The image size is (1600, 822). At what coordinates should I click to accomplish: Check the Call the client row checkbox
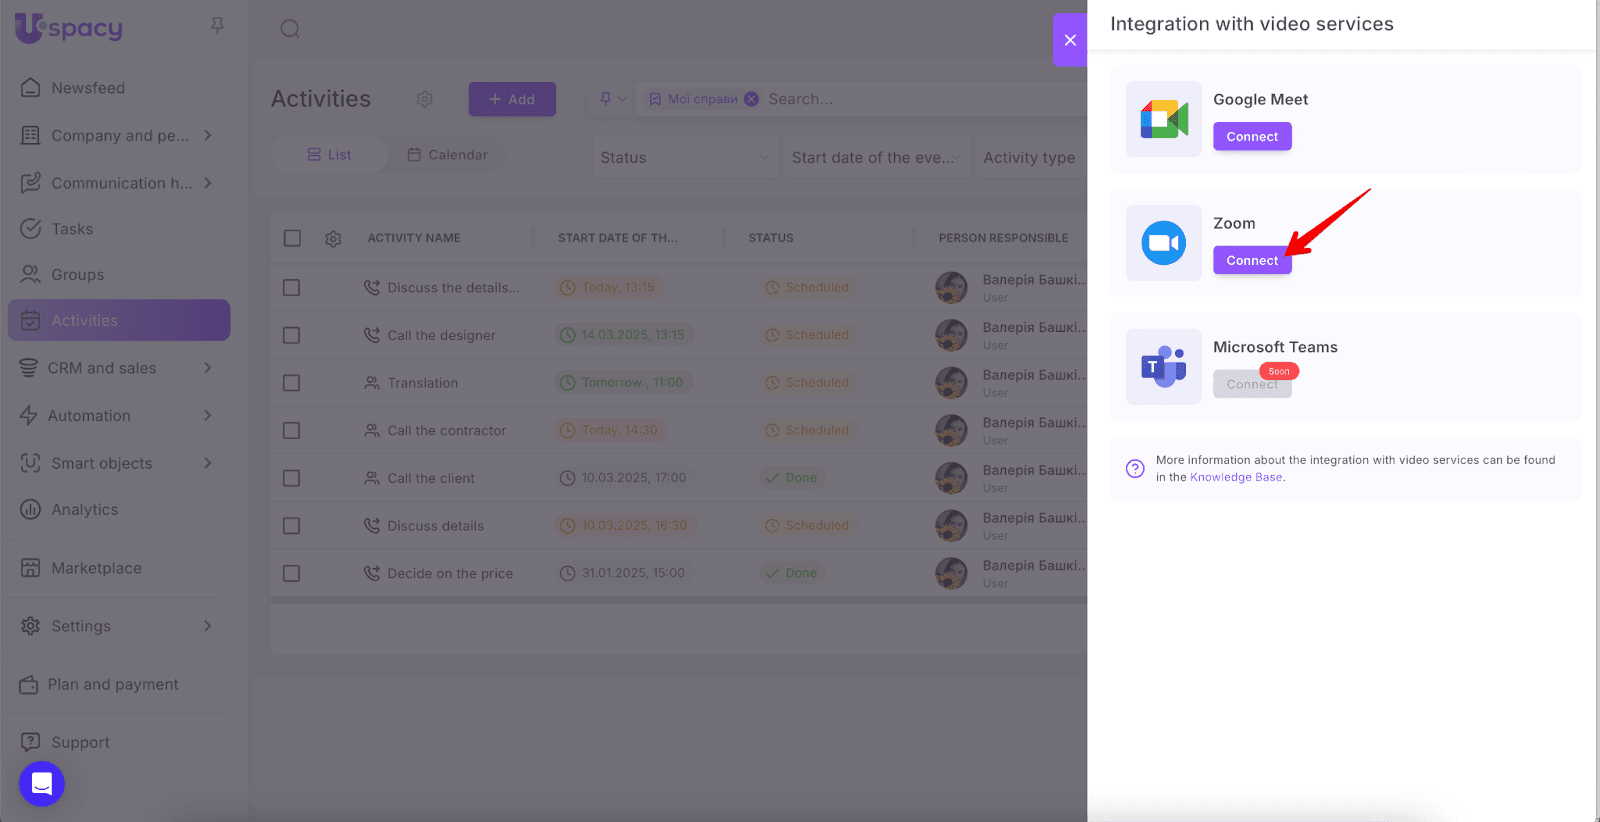tap(292, 478)
